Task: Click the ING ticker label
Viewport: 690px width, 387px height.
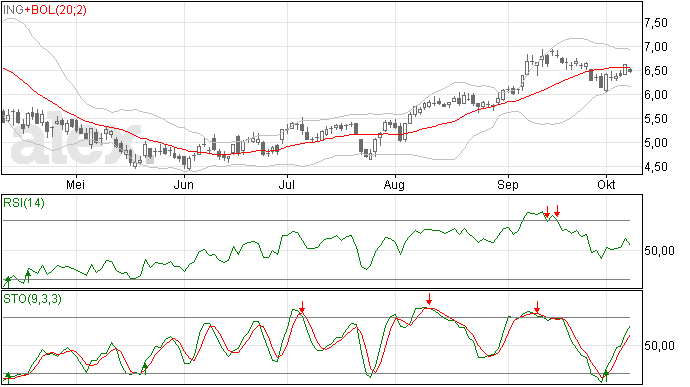Action: tap(14, 10)
